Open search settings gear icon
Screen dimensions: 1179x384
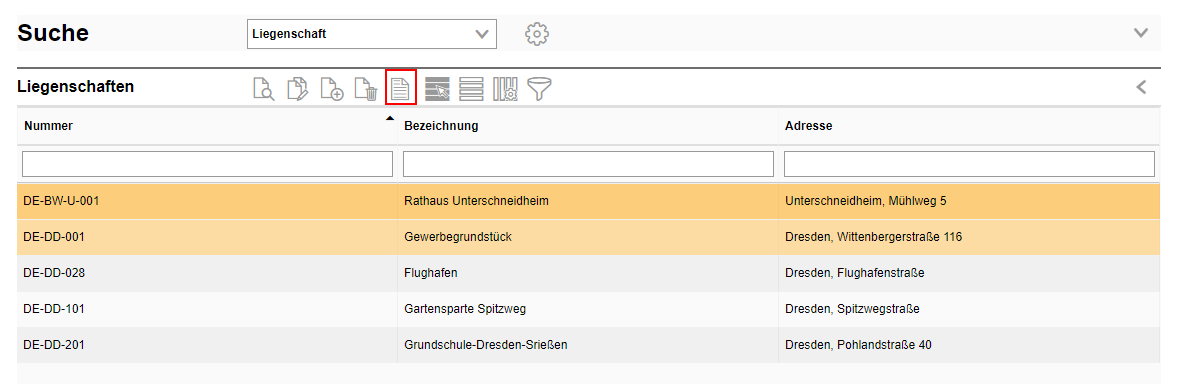537,34
